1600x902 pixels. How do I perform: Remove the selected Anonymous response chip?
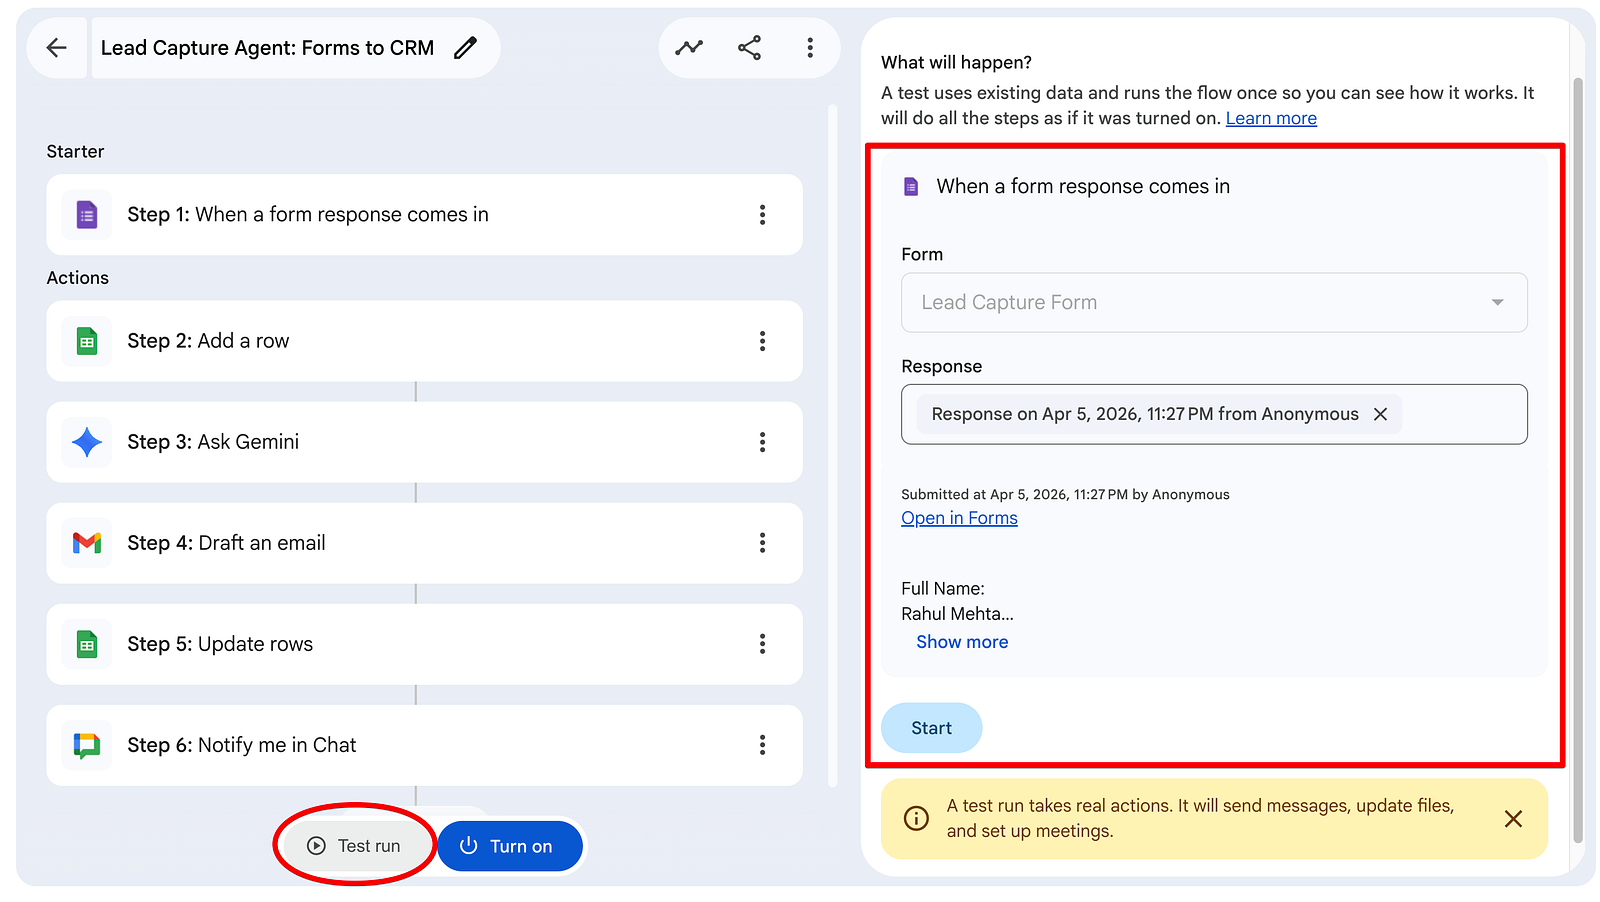[1380, 414]
